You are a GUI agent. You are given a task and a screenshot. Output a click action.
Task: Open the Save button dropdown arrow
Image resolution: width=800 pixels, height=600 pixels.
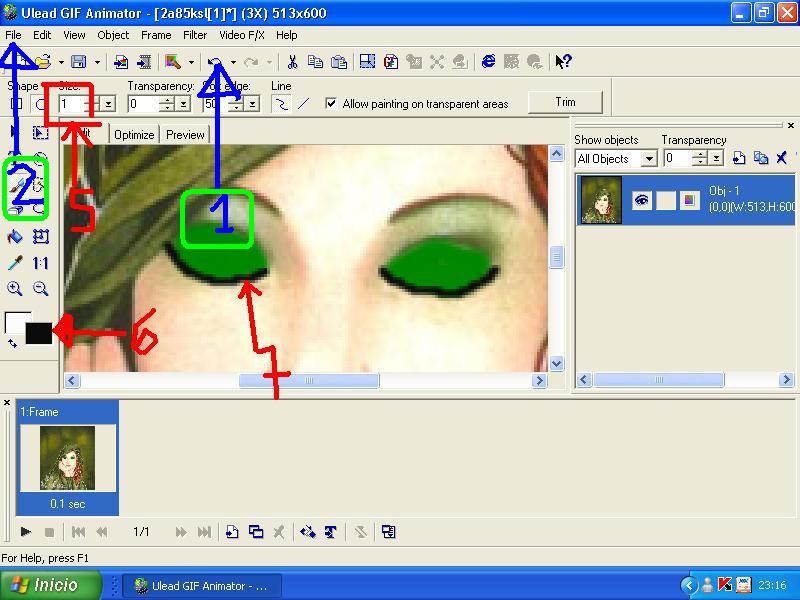[x=97, y=62]
